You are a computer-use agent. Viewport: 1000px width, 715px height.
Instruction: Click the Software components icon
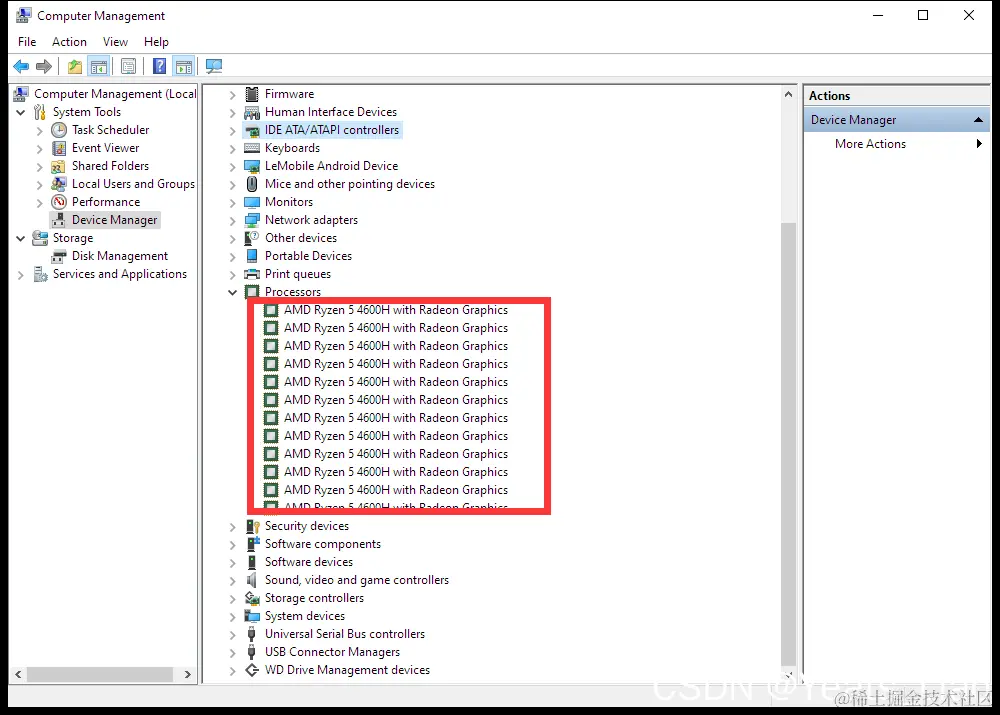(252, 544)
